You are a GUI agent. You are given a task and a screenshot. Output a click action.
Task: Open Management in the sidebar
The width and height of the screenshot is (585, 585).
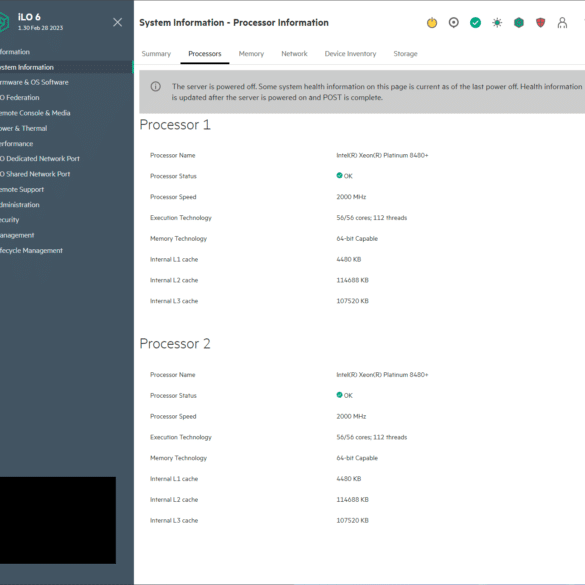point(17,235)
